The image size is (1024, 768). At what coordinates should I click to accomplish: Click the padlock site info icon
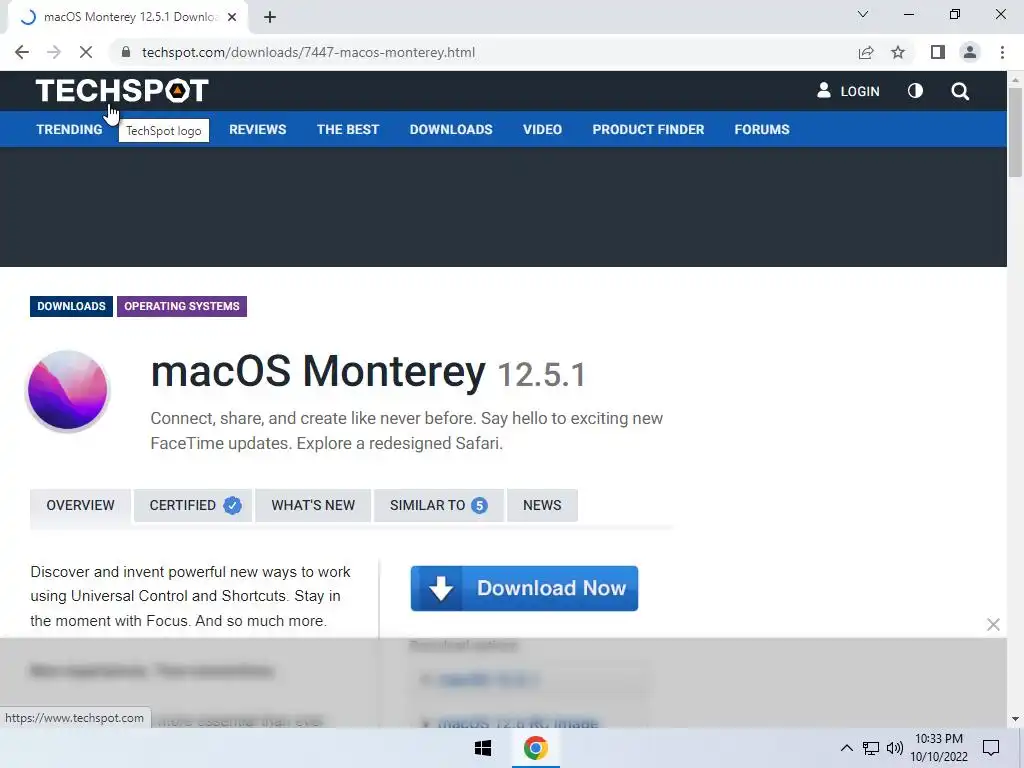pyautogui.click(x=126, y=52)
